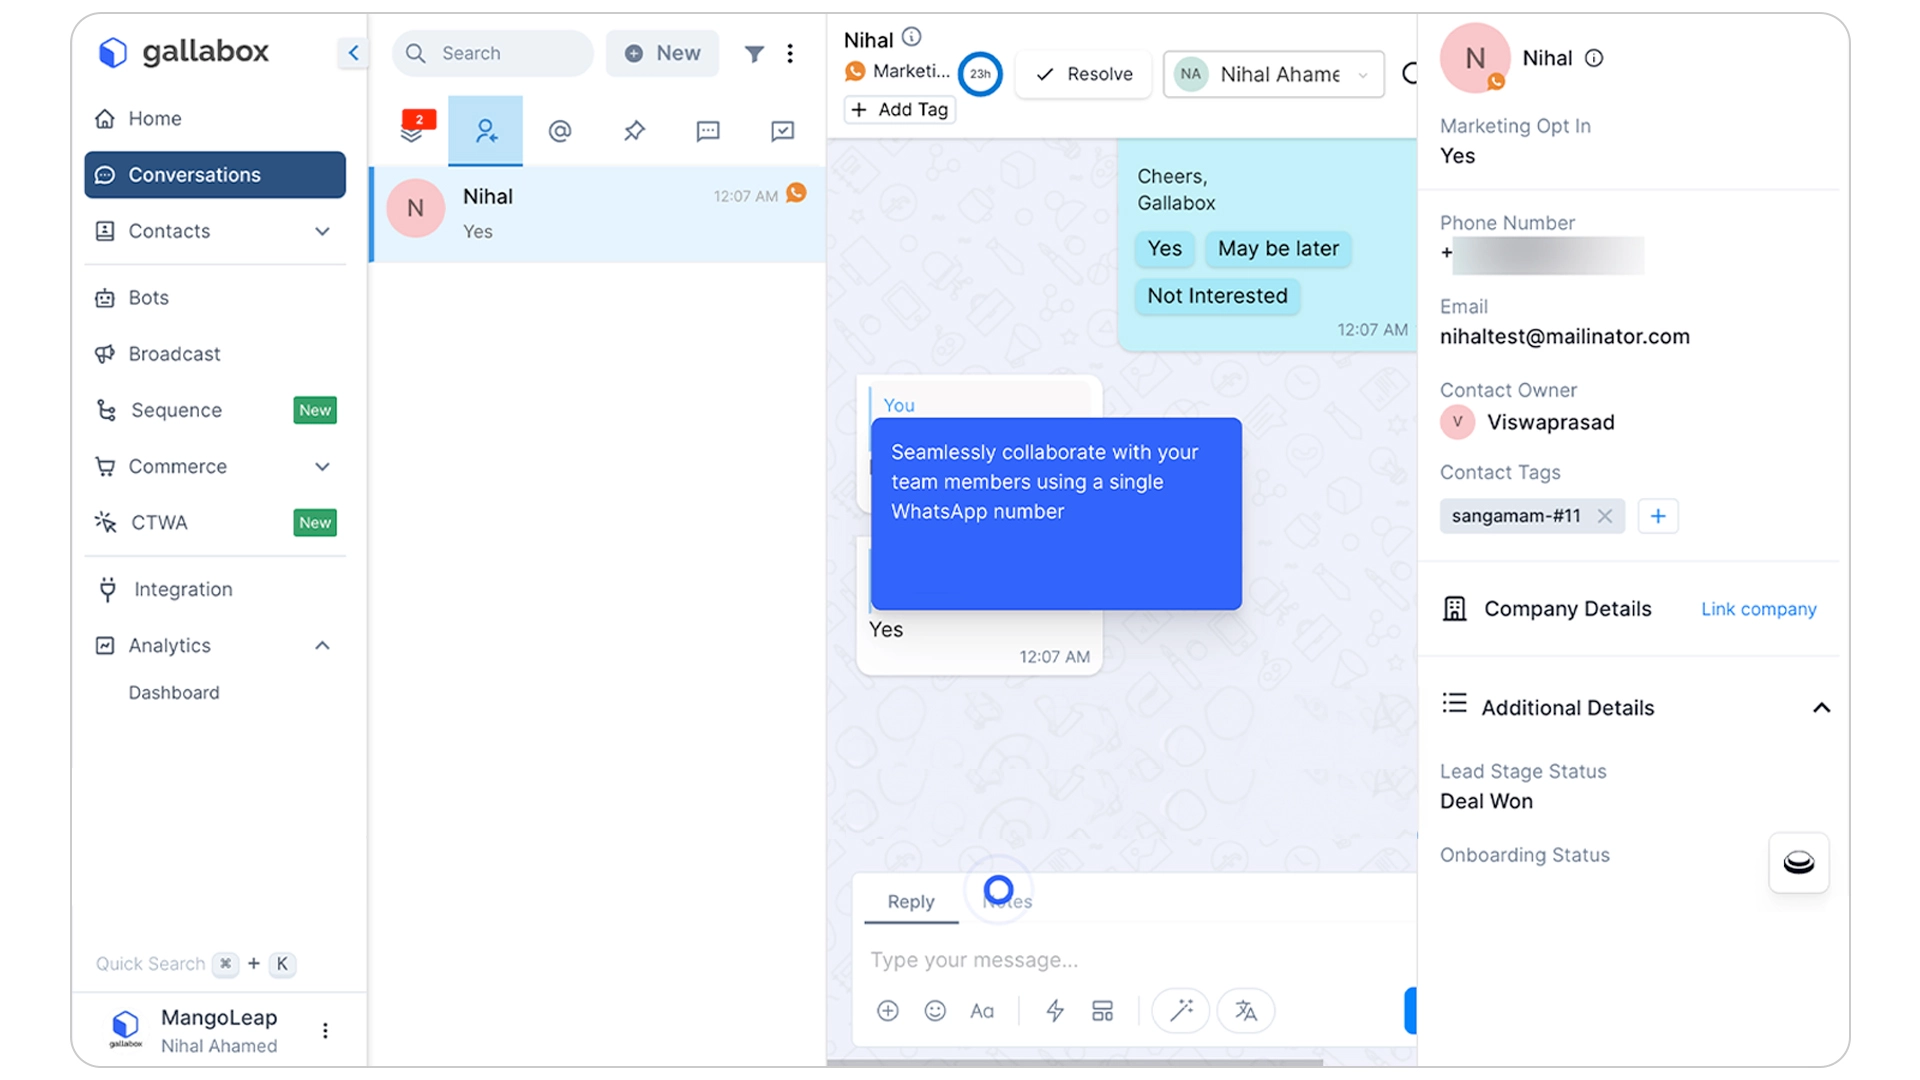1920x1080 pixels.
Task: Click the message input field
Action: point(1100,959)
